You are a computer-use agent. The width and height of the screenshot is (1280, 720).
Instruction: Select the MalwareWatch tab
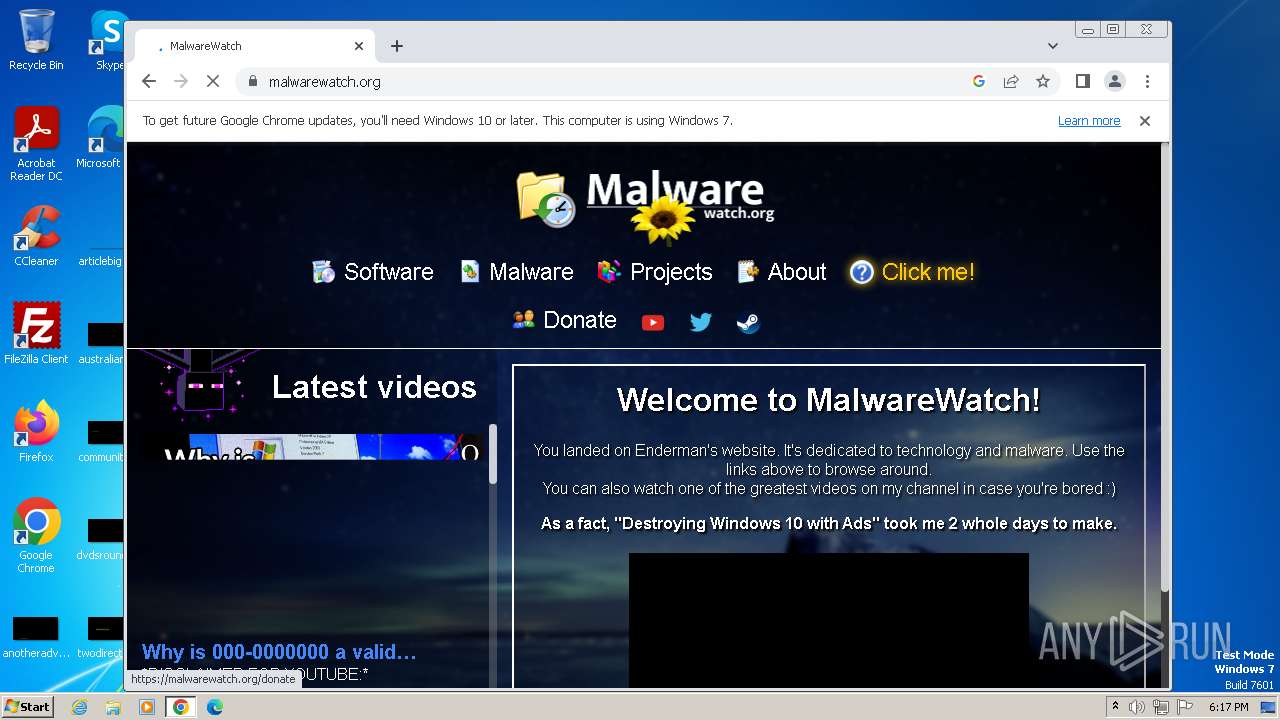coord(255,46)
